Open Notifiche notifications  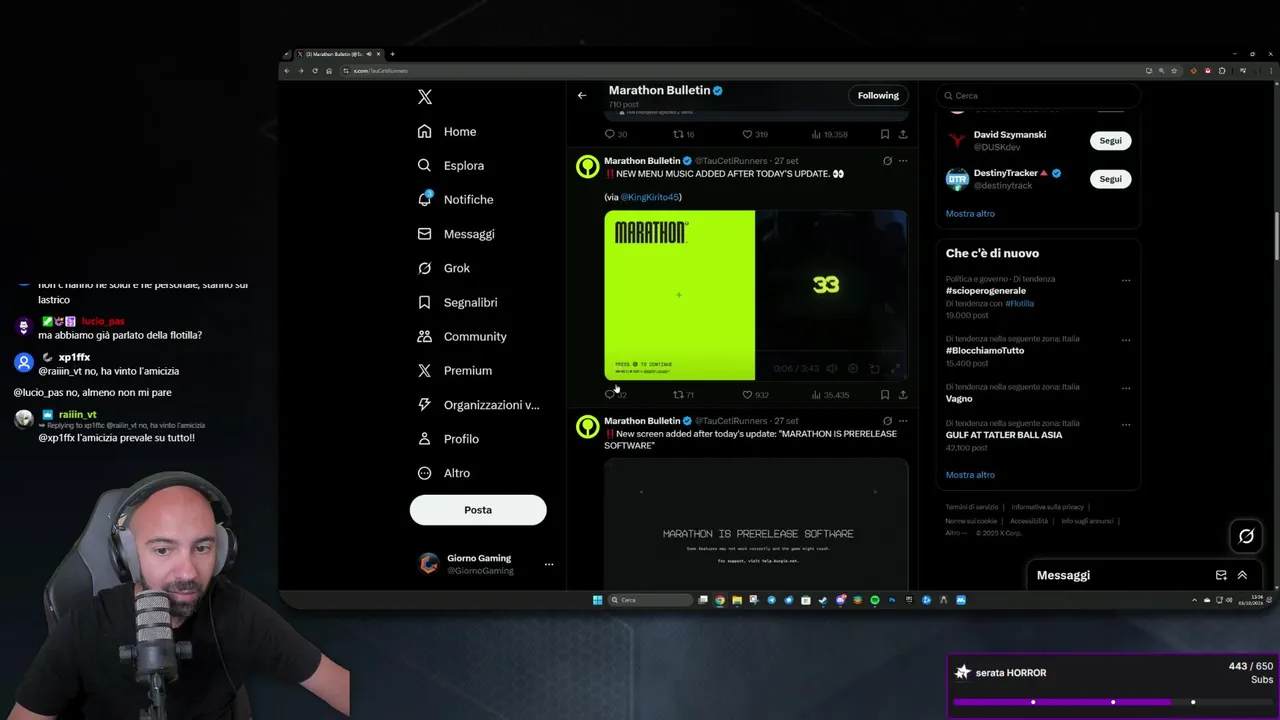456,200
